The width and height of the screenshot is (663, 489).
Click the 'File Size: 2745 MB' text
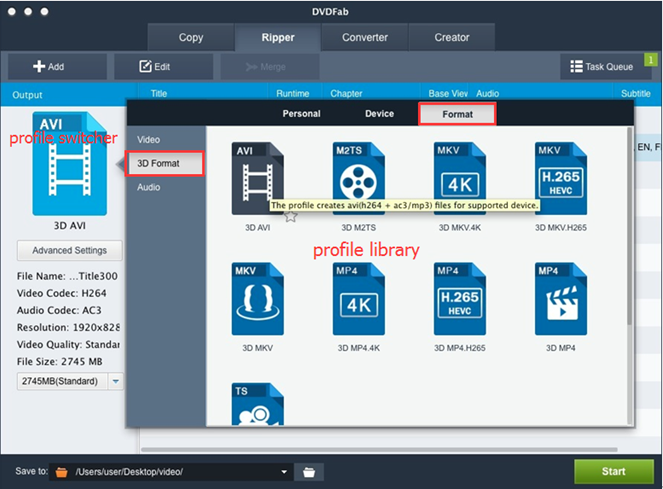pyautogui.click(x=60, y=362)
